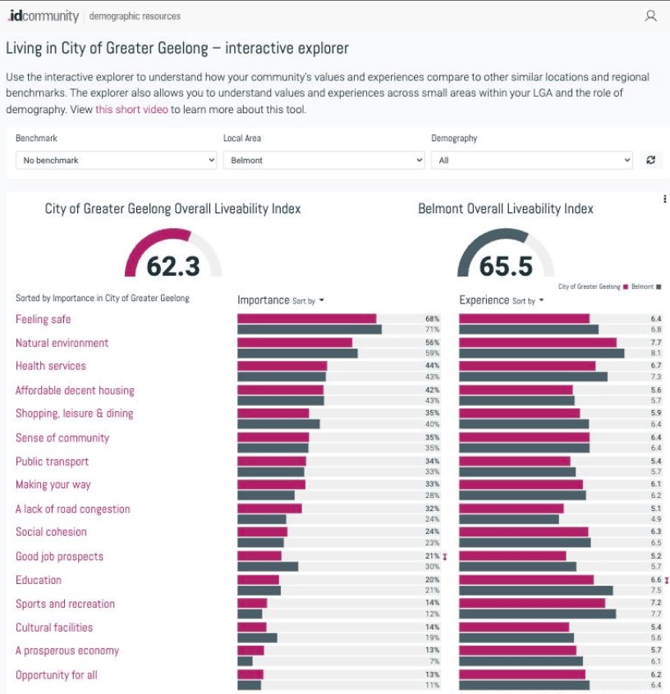Image resolution: width=670 pixels, height=694 pixels.
Task: Click the 'demographic resources' header link
Action: click(x=135, y=16)
